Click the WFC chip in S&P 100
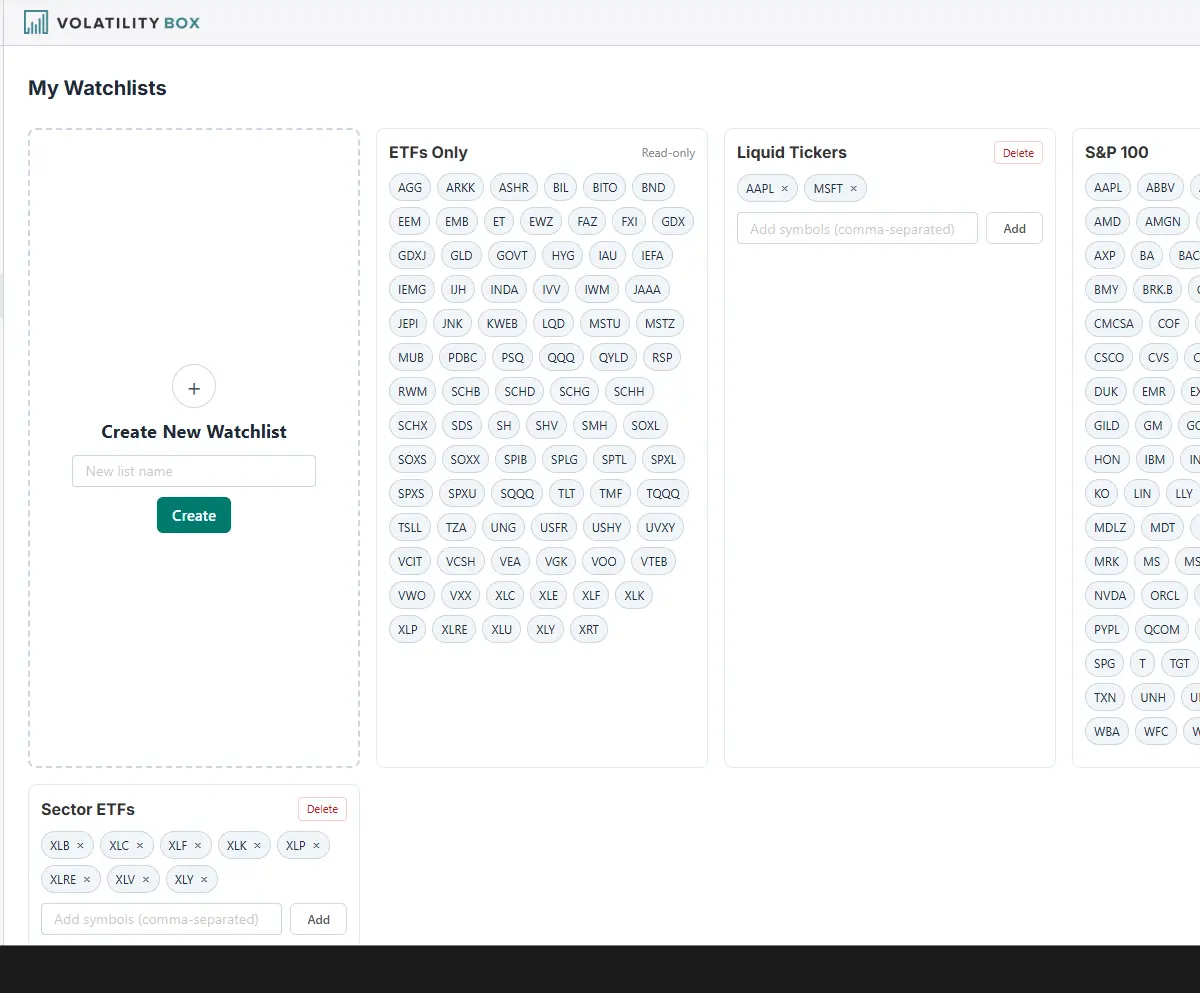 pyautogui.click(x=1156, y=731)
